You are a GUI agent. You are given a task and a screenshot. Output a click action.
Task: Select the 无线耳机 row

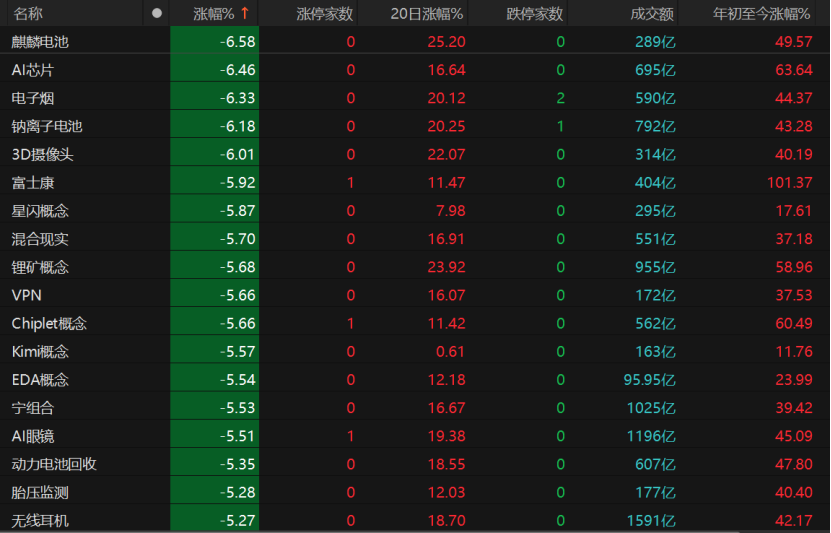41,520
